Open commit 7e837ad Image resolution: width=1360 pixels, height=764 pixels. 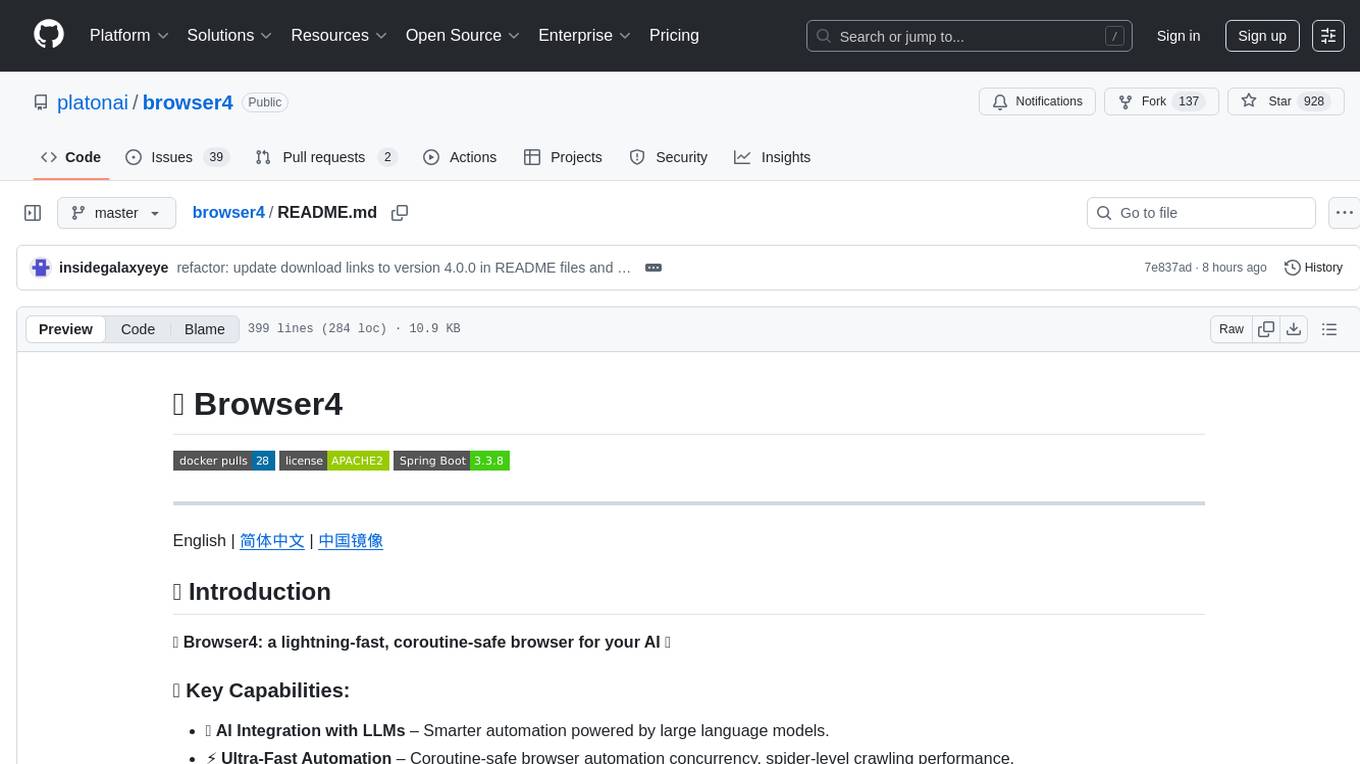pyautogui.click(x=1168, y=268)
